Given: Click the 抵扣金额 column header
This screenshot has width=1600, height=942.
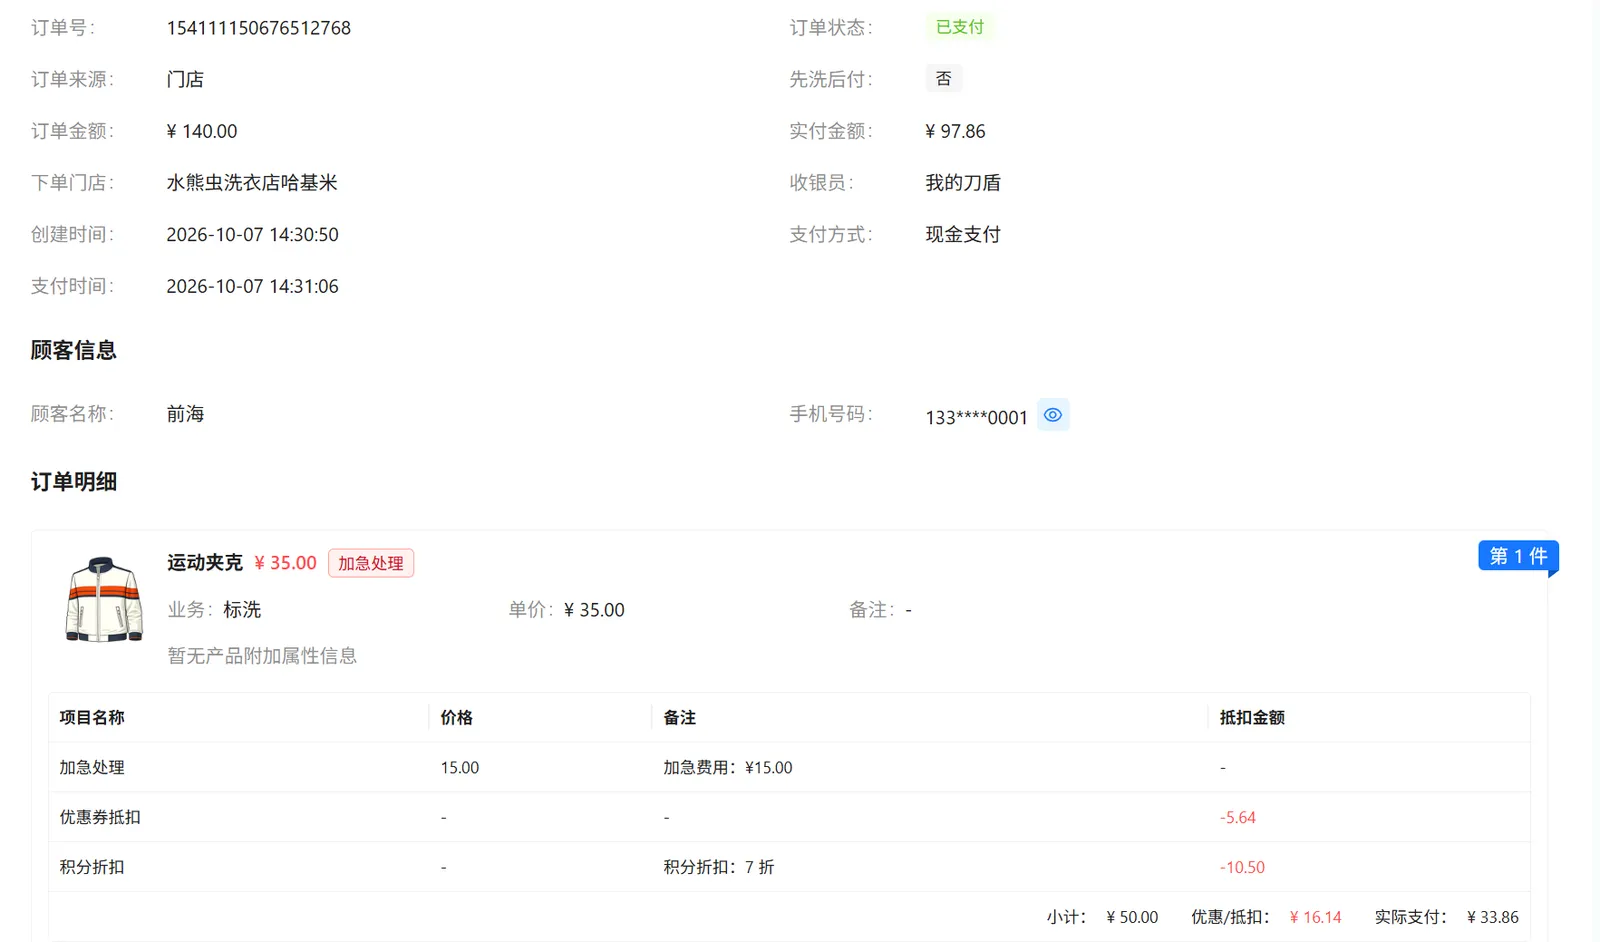Looking at the screenshot, I should 1252,718.
